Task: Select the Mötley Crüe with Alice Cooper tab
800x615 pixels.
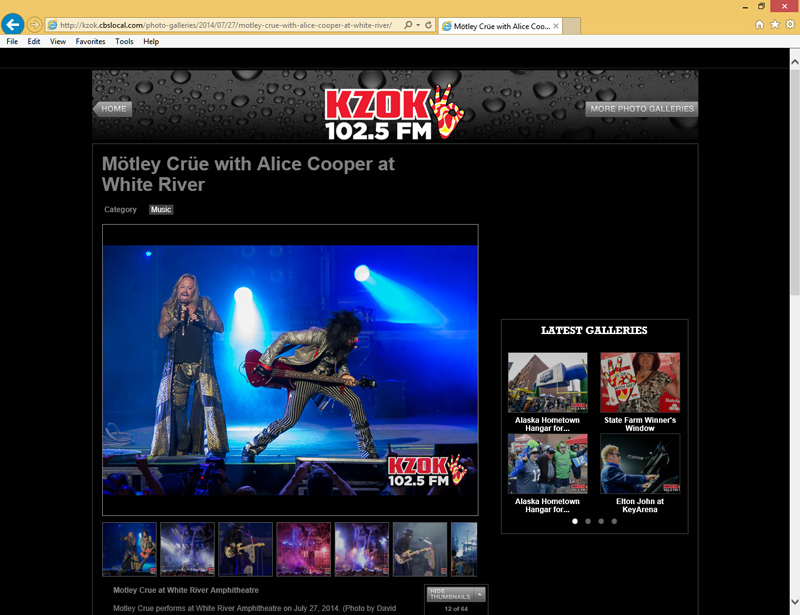Action: coord(500,26)
